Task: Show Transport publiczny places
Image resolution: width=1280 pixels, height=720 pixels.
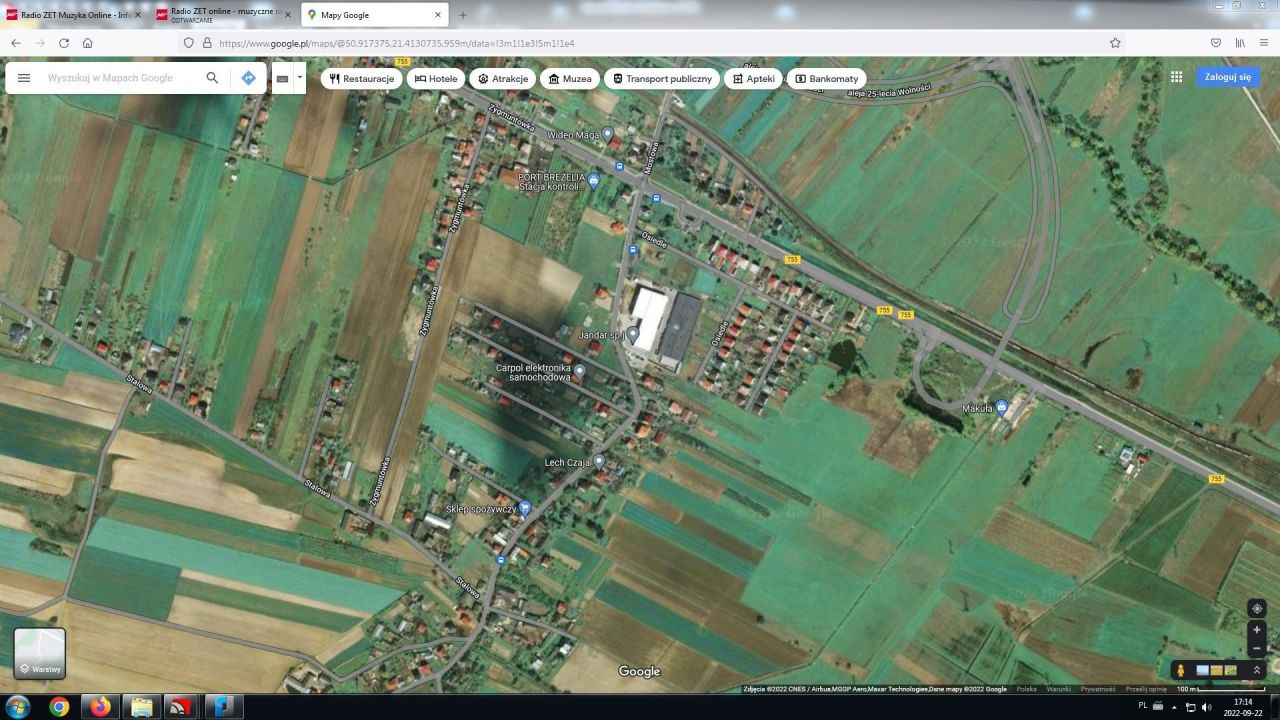Action: pos(662,78)
